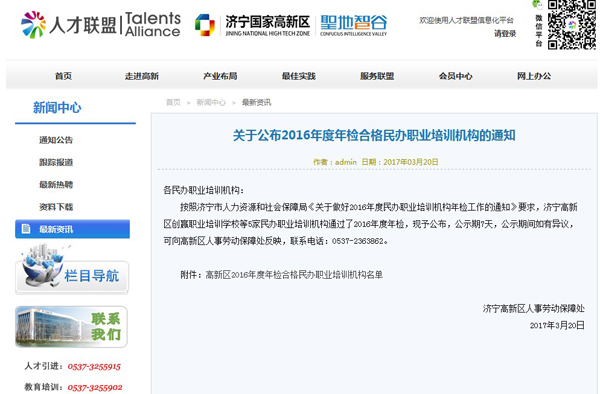Open the 最佳实践 menu item

pyautogui.click(x=298, y=76)
